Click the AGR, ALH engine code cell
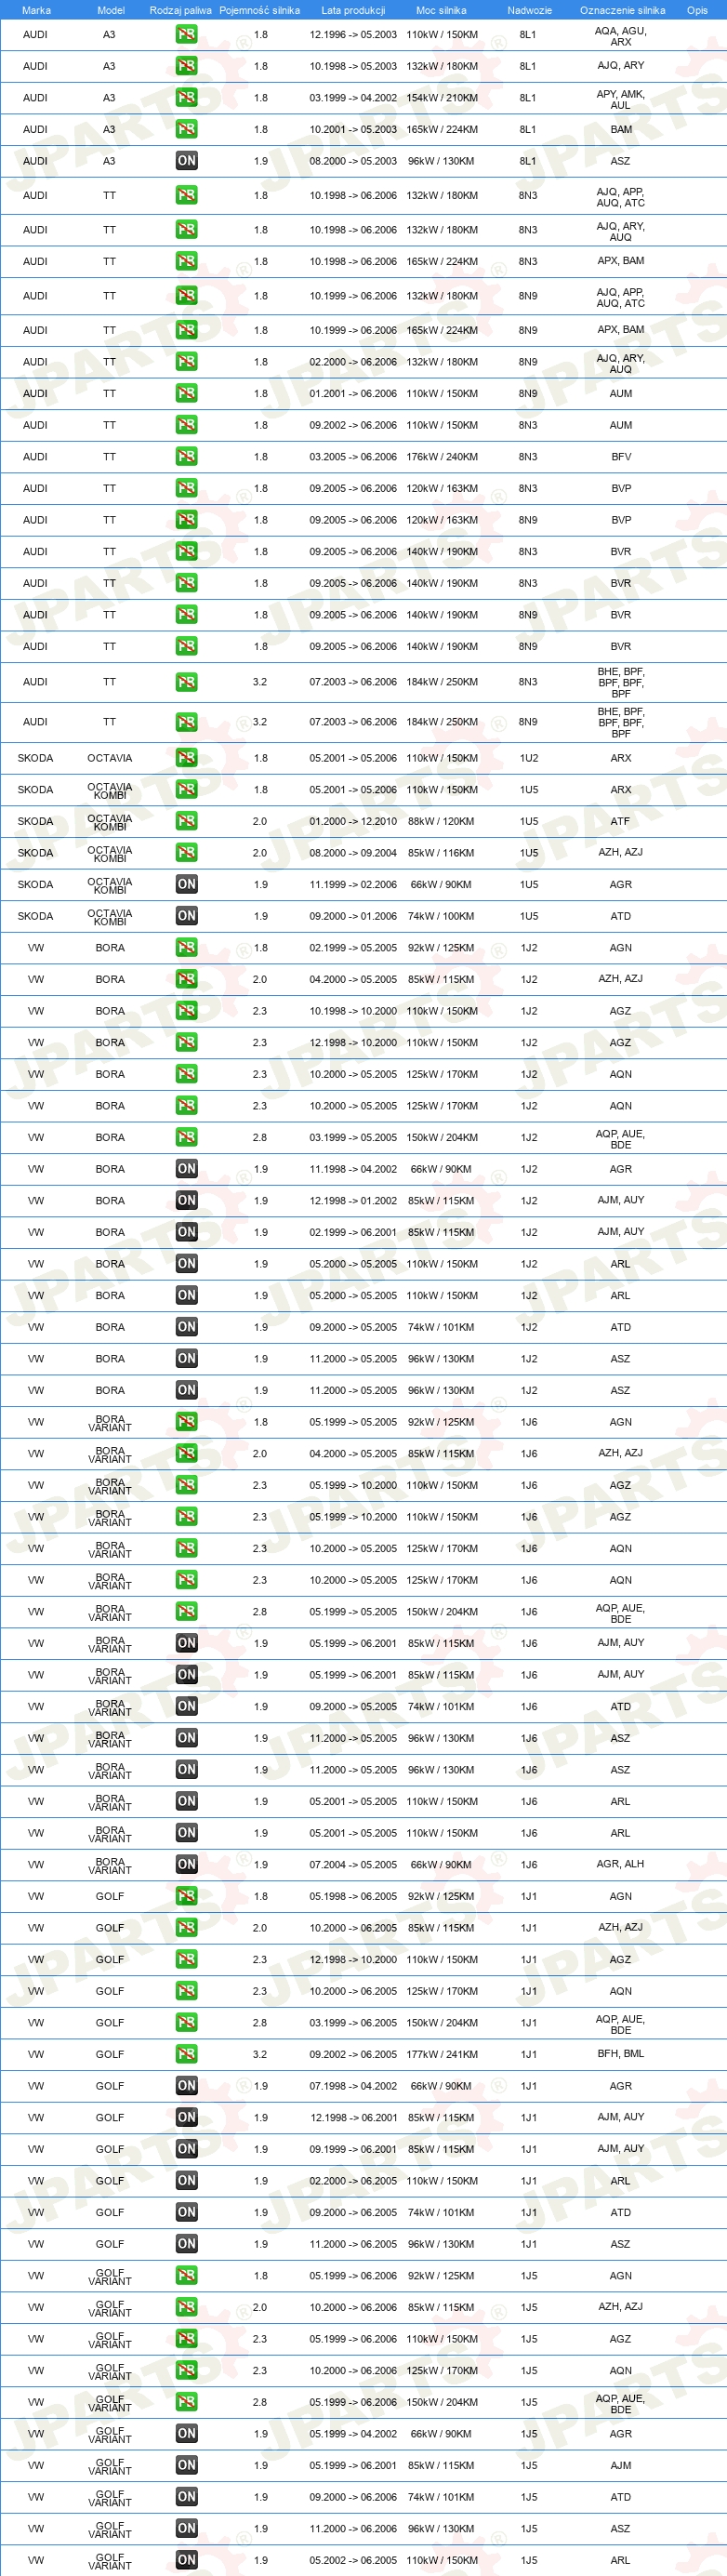Image resolution: width=727 pixels, height=2576 pixels. coord(621,1865)
